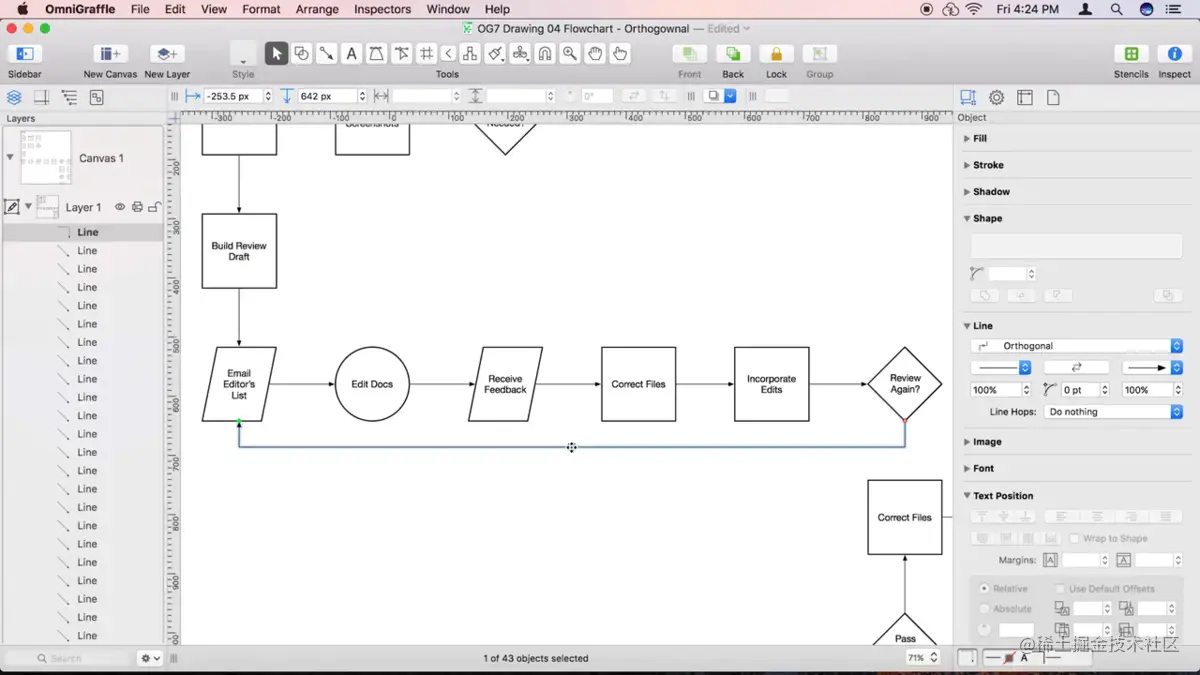Open the Orthogonal line type dropdown

[x=1076, y=346]
